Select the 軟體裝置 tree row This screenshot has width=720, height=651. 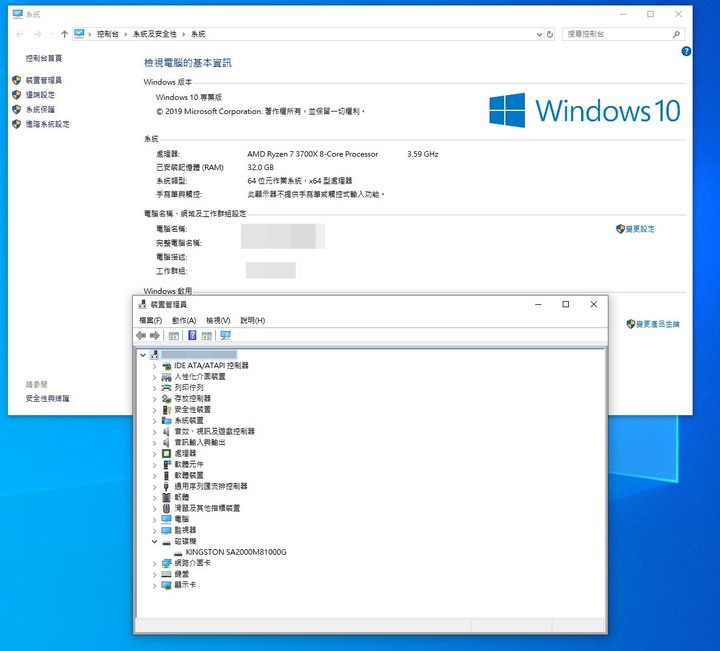(189, 476)
